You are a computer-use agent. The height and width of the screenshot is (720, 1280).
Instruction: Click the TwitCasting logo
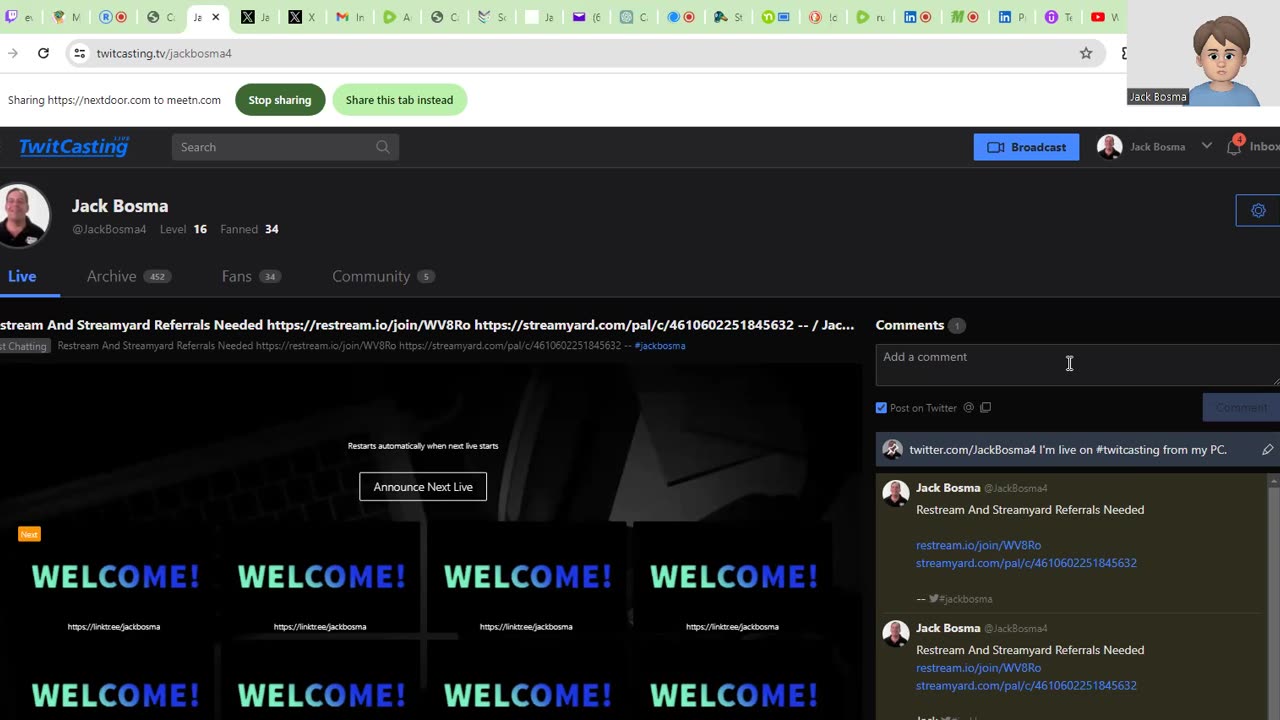point(74,147)
